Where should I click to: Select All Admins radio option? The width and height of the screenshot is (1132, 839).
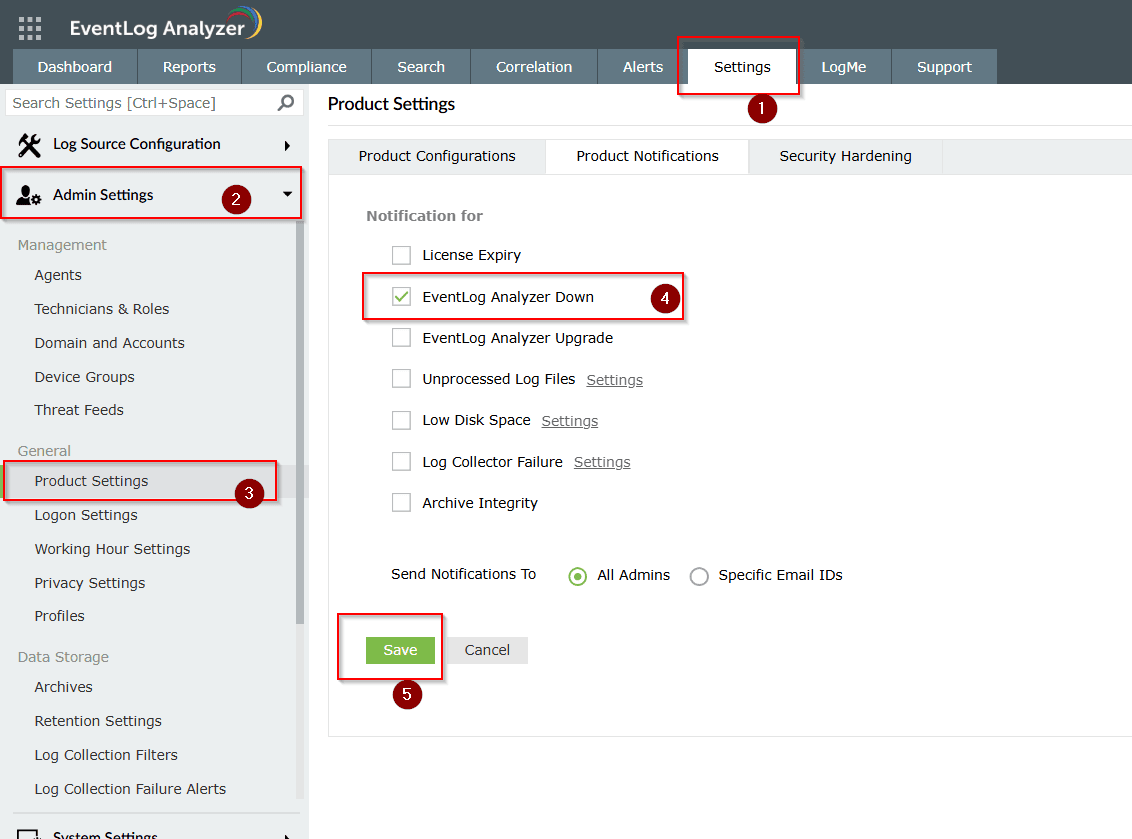578,576
